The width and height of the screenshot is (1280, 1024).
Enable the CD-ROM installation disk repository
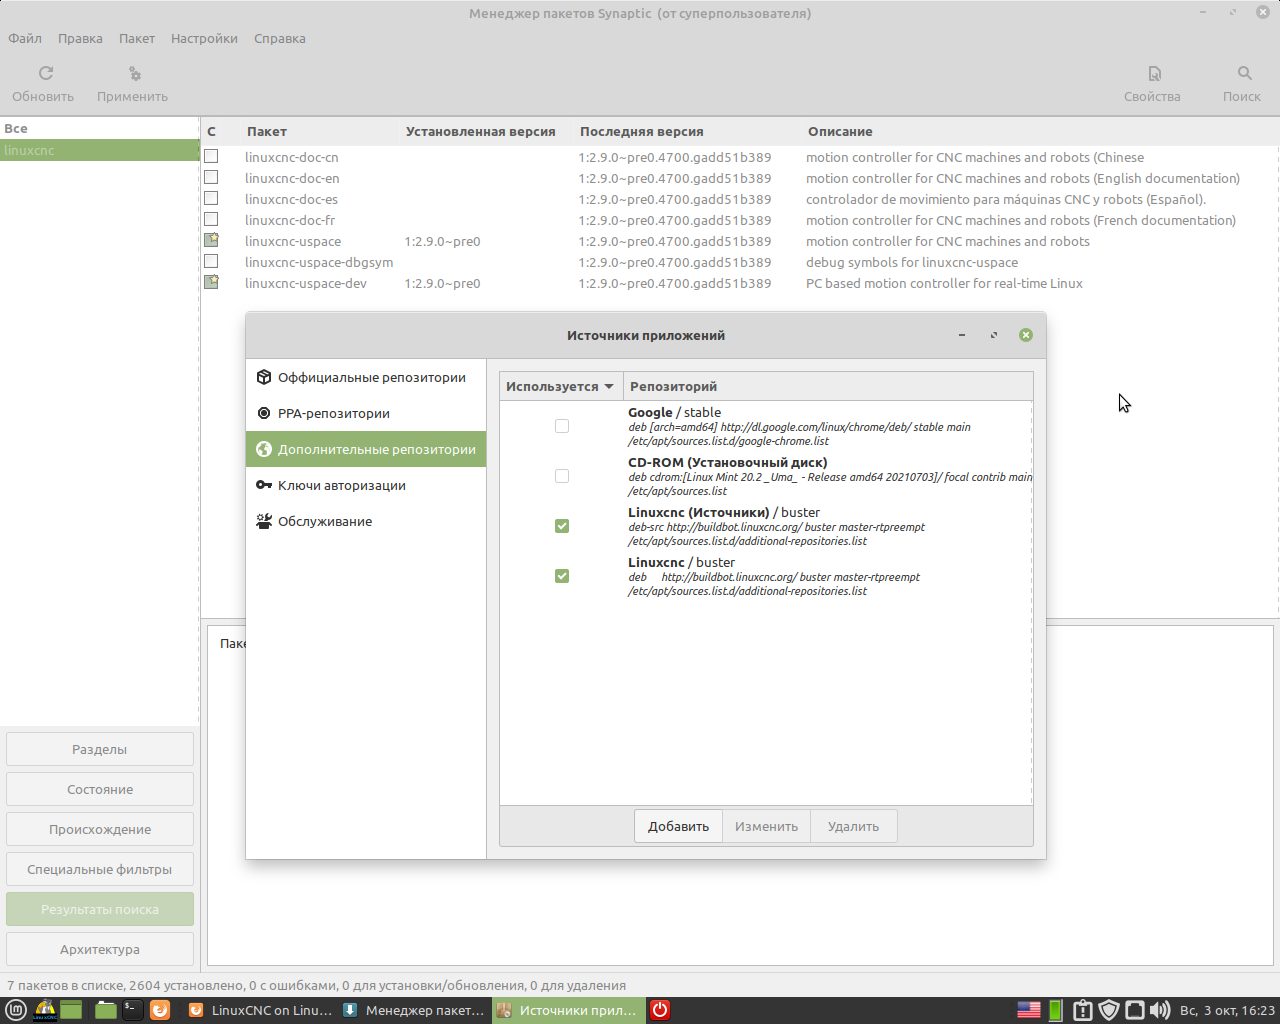[x=562, y=476]
